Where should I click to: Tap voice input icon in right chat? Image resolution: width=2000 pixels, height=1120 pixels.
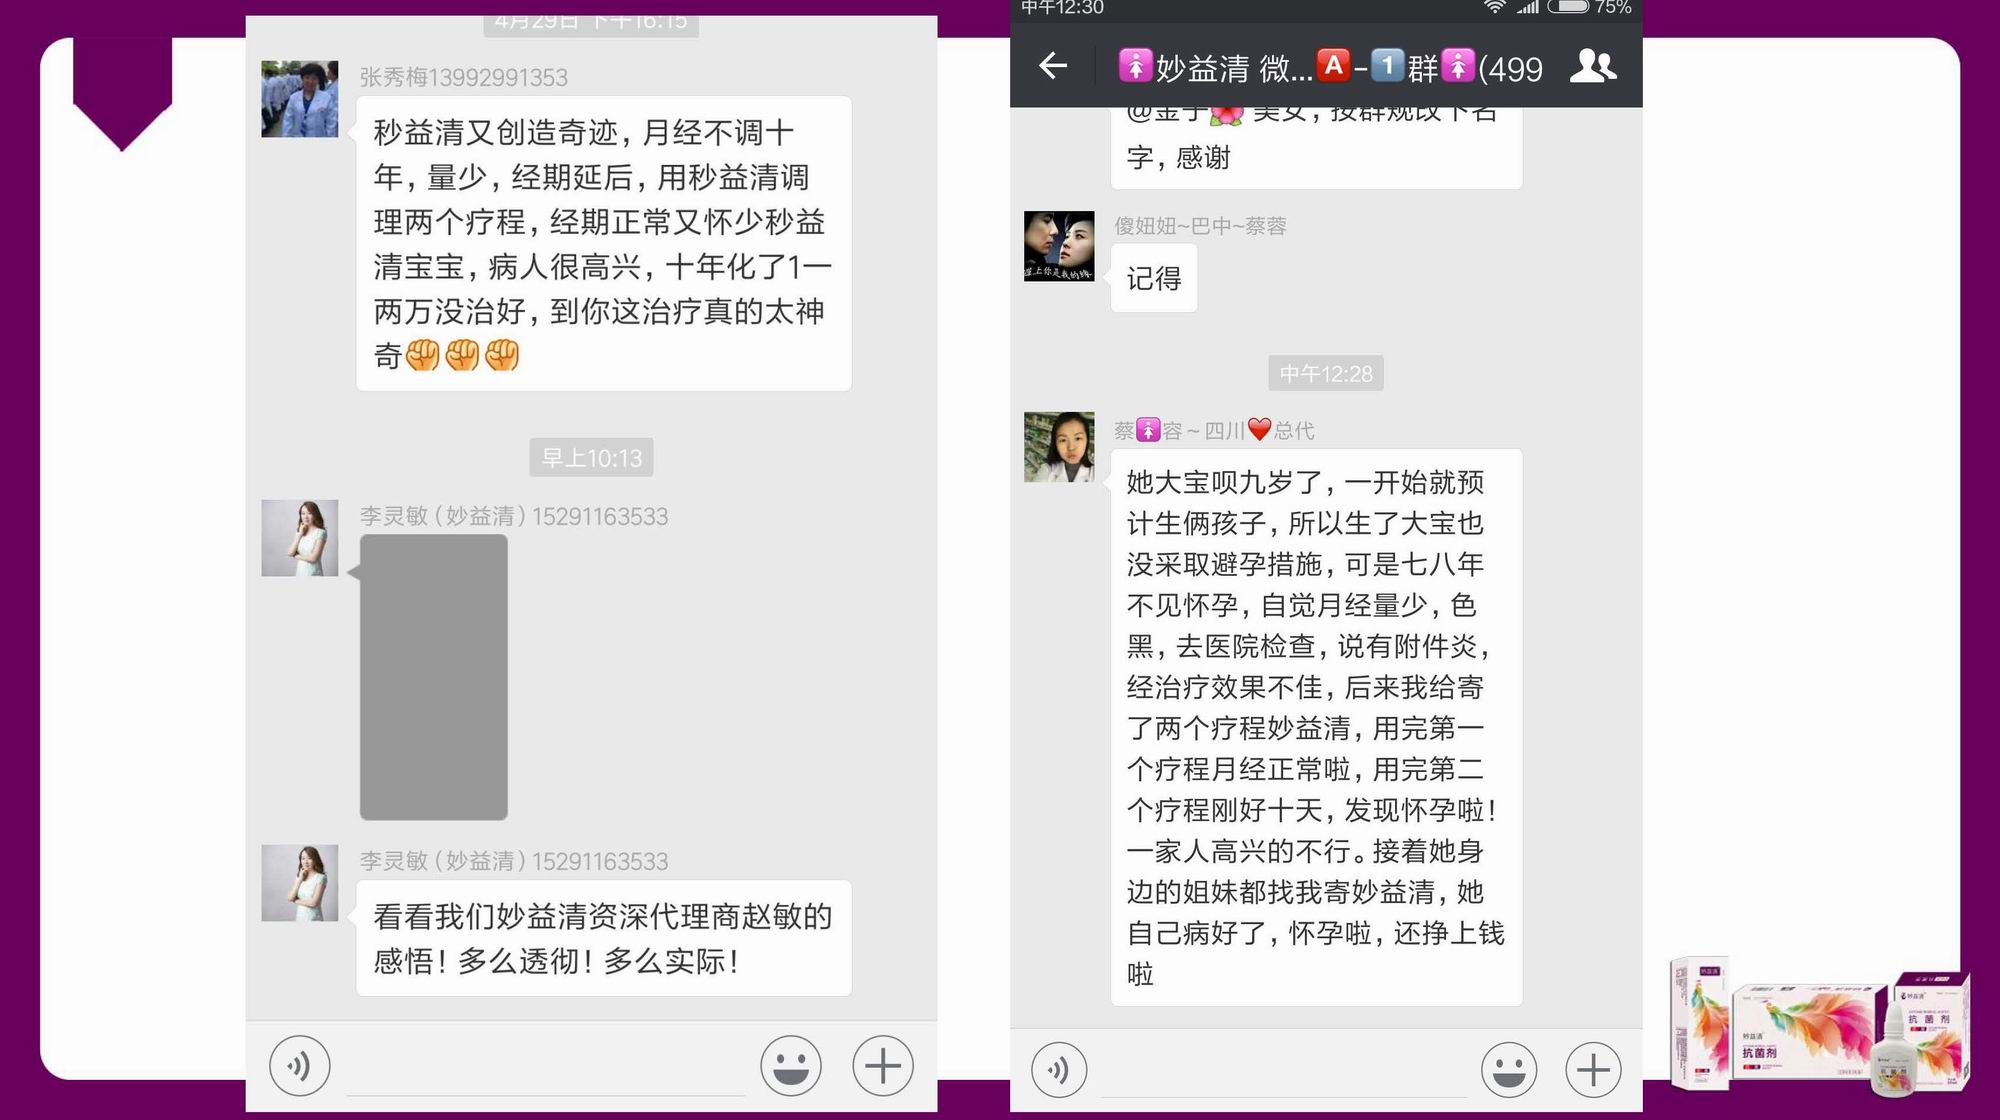pos(1059,1070)
